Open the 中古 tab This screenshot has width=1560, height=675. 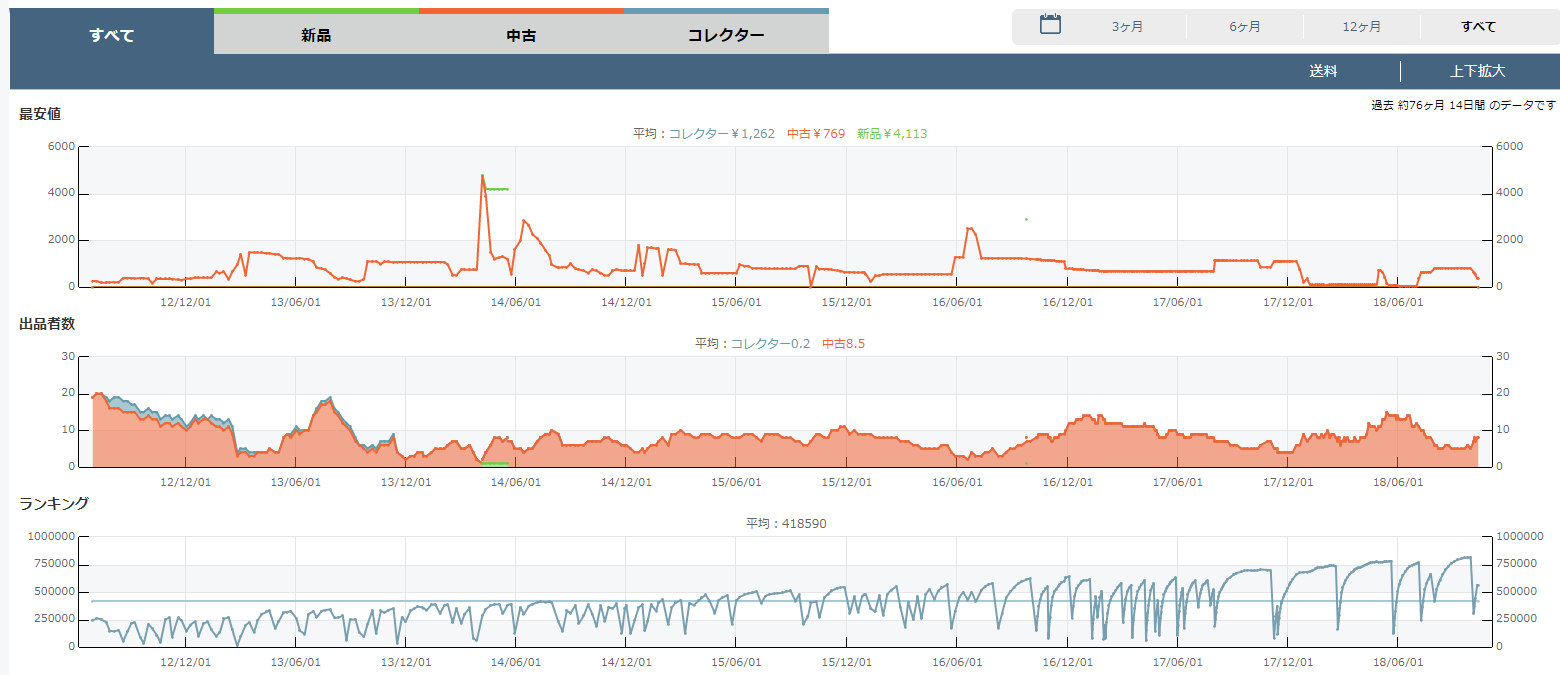coord(521,35)
